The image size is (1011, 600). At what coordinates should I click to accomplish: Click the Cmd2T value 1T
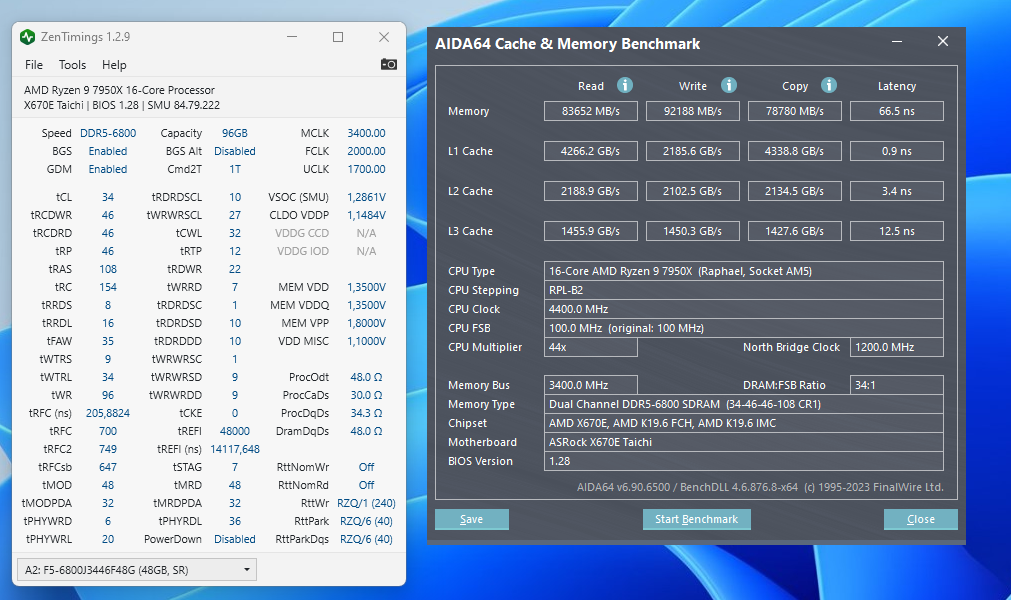(x=235, y=169)
